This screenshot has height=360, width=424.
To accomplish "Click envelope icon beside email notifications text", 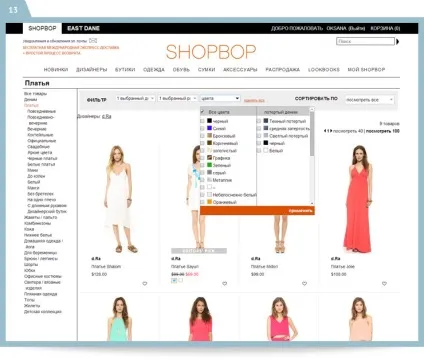I will (93, 41).
